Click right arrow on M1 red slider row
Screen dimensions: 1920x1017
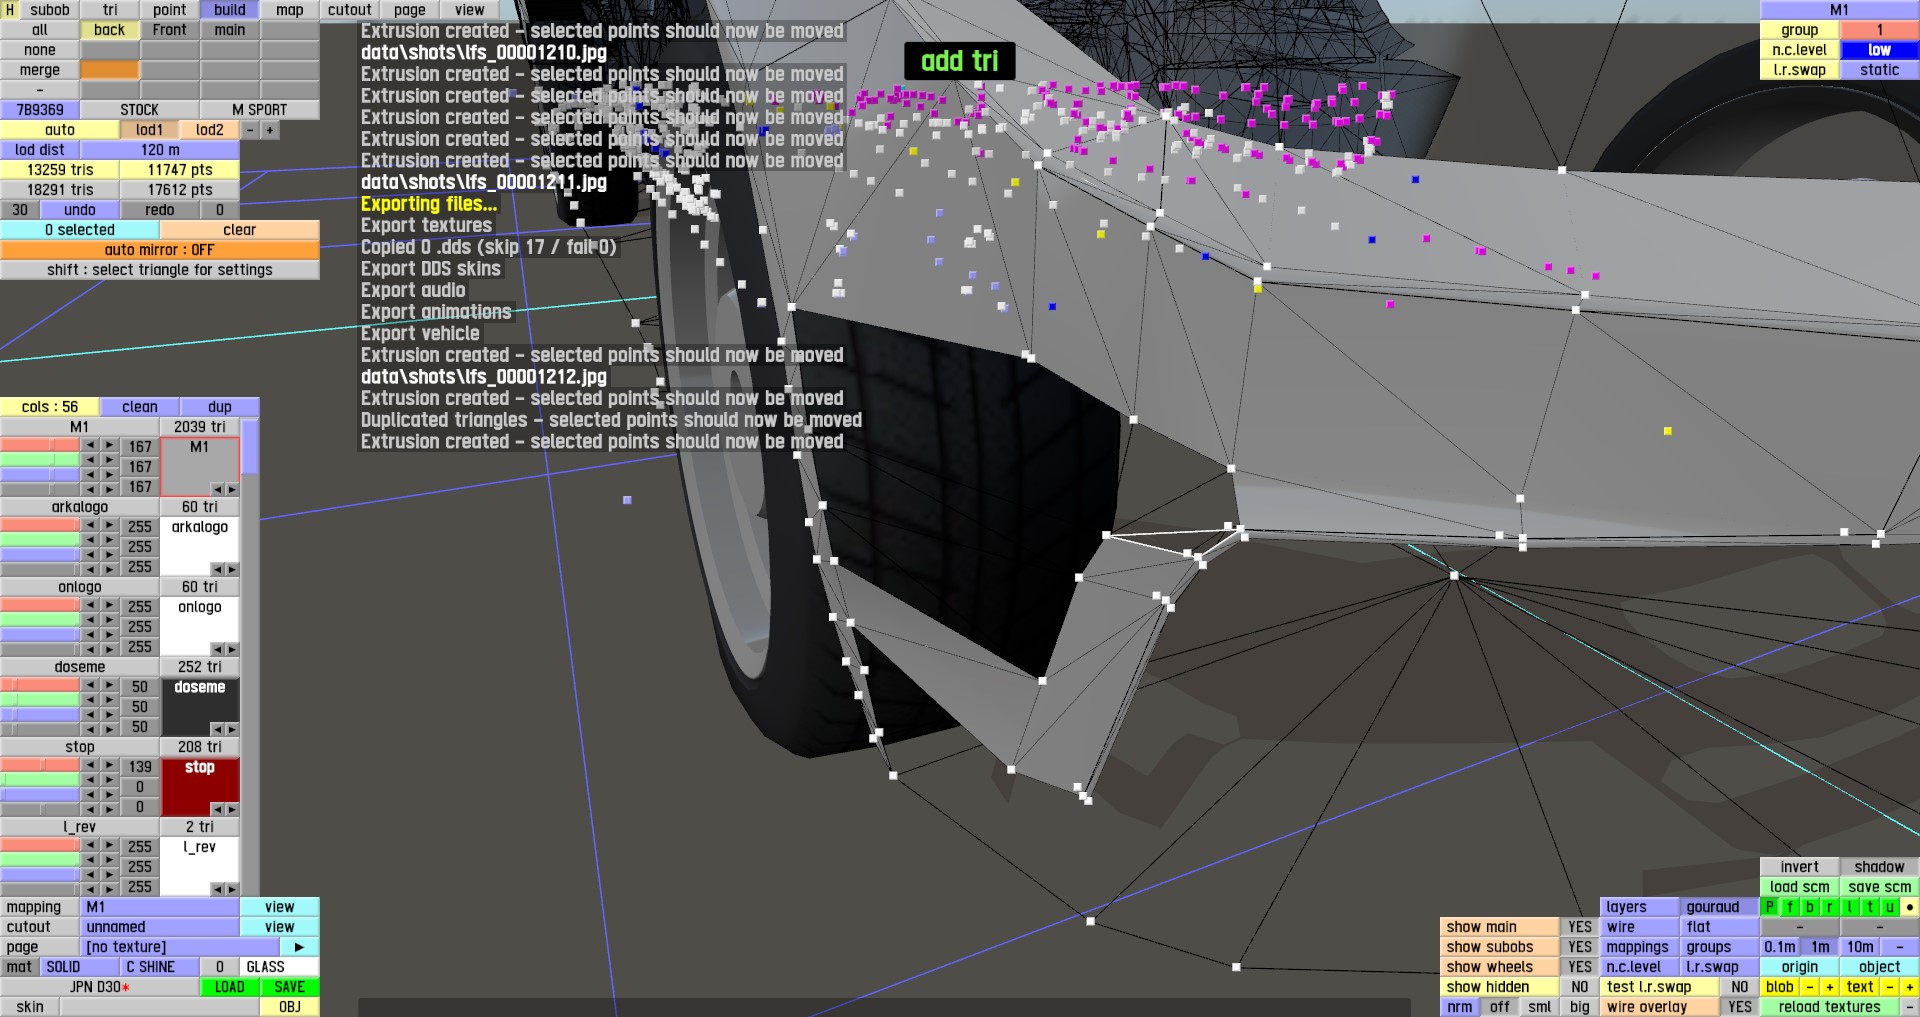(x=110, y=445)
